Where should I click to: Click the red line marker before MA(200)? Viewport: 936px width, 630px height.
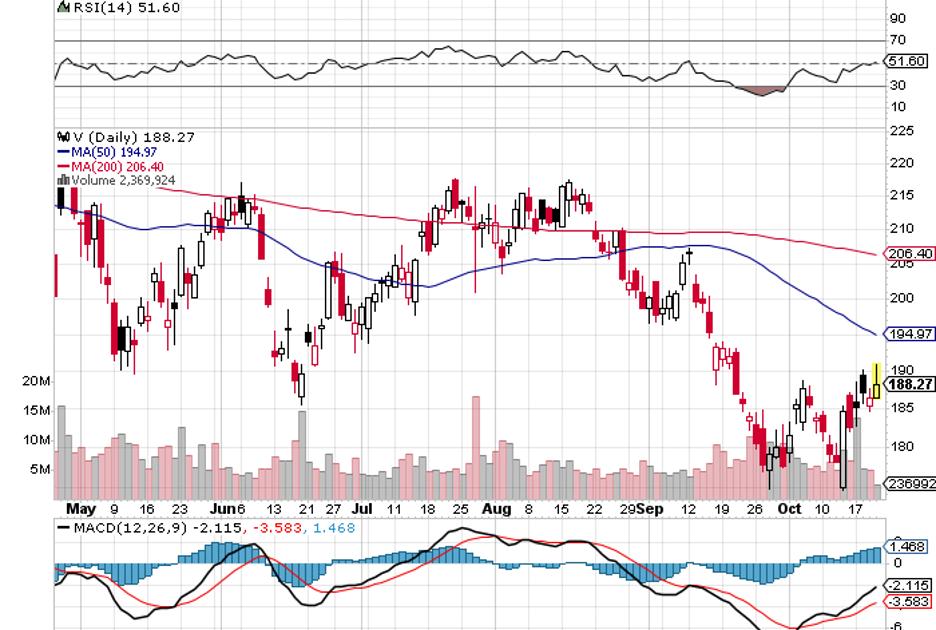64,167
